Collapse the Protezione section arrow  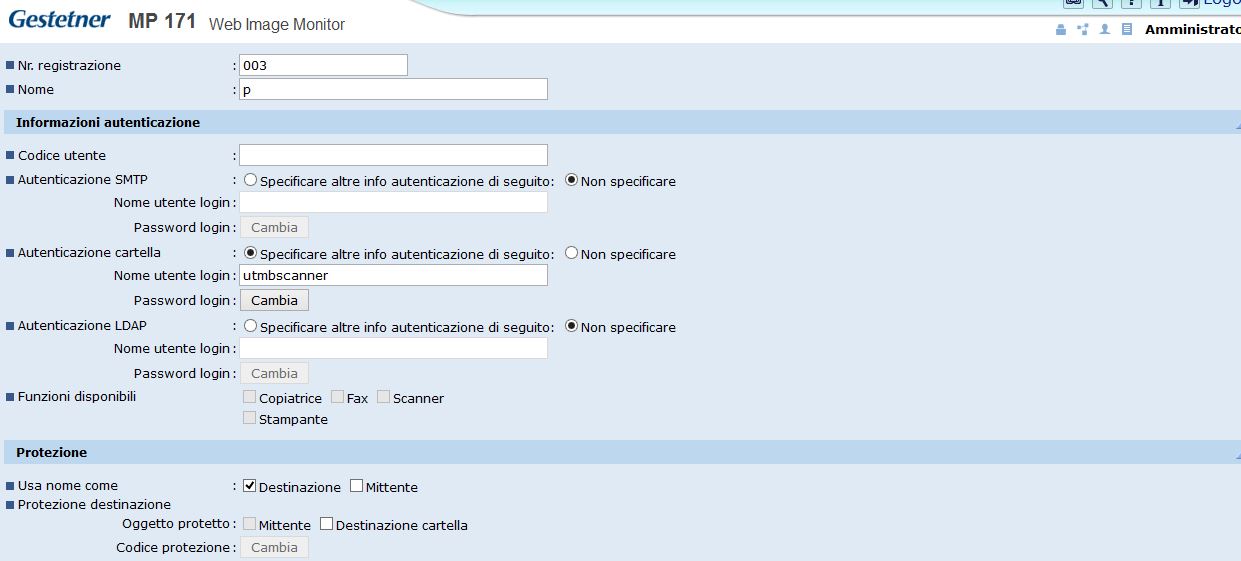click(1238, 457)
